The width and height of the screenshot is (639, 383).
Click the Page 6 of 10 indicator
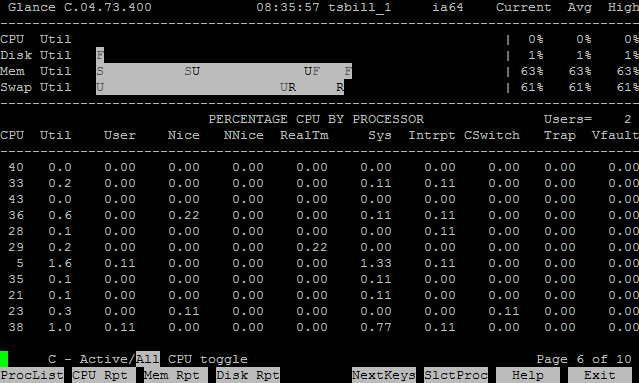[x=584, y=359]
